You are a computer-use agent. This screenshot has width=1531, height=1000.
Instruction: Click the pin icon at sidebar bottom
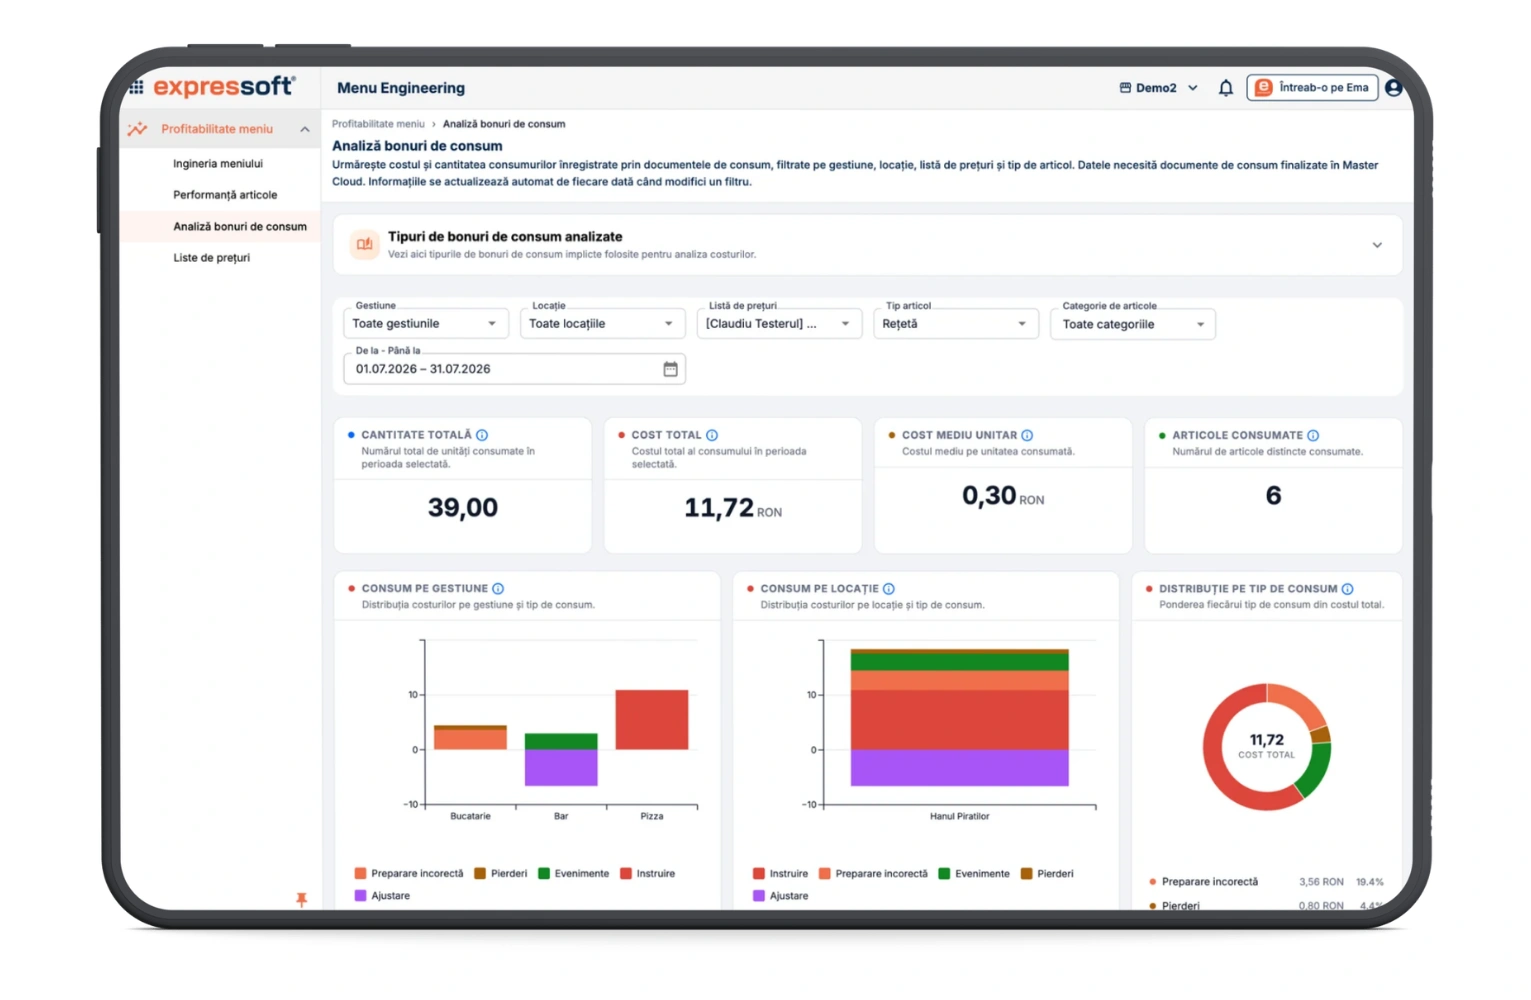coord(301,900)
